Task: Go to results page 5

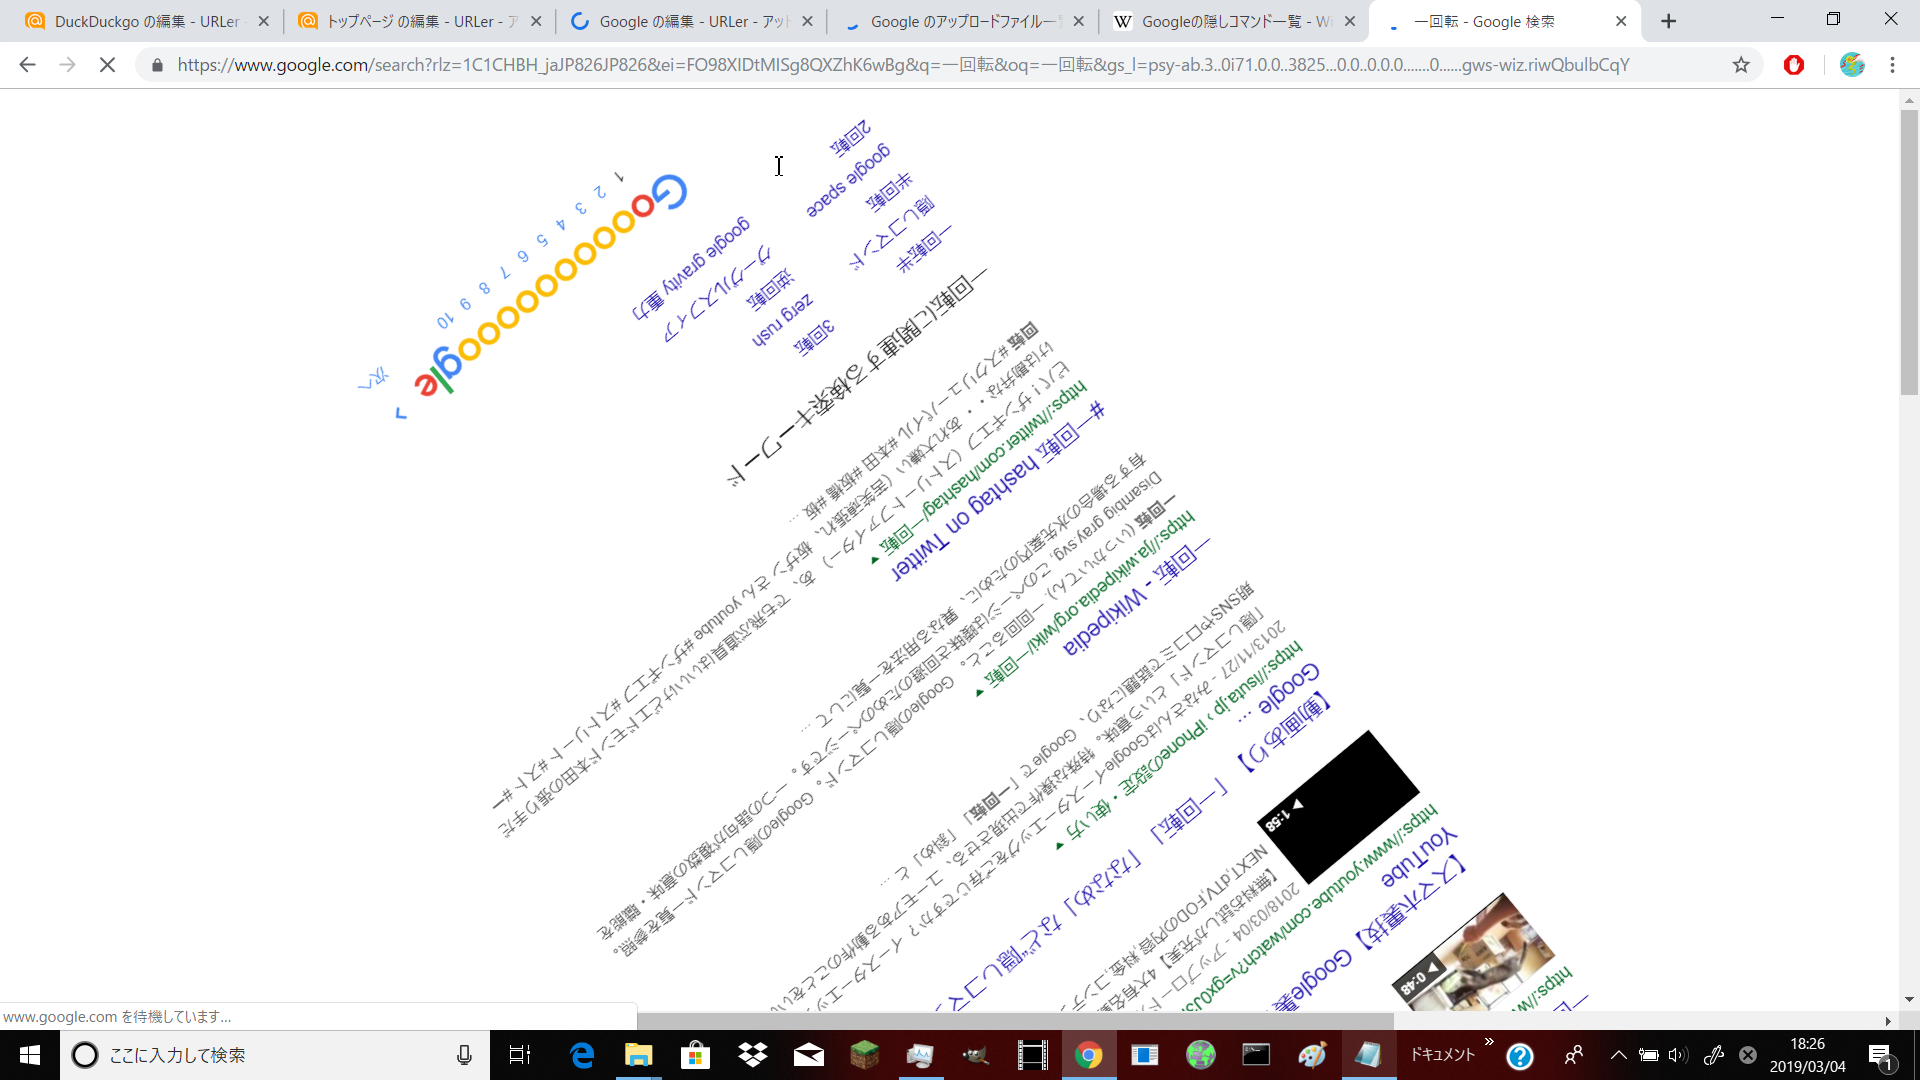Action: (541, 240)
